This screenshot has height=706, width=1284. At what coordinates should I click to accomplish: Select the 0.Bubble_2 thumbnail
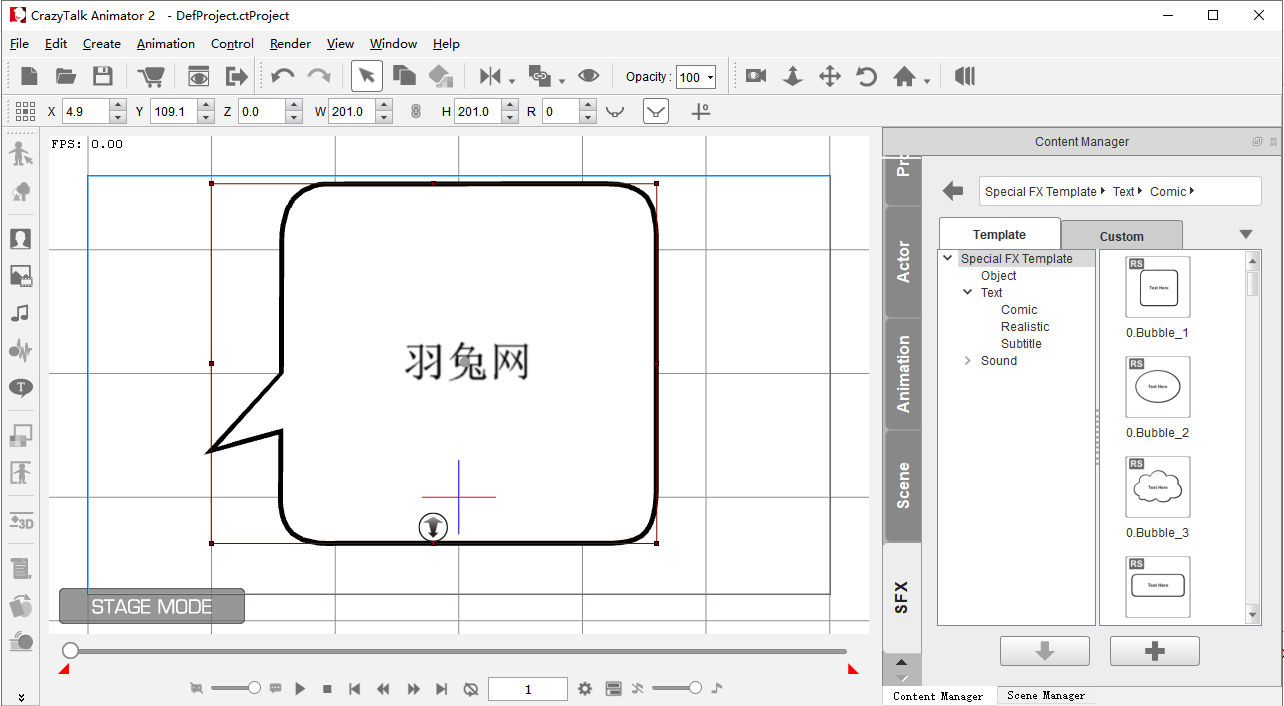[1158, 387]
